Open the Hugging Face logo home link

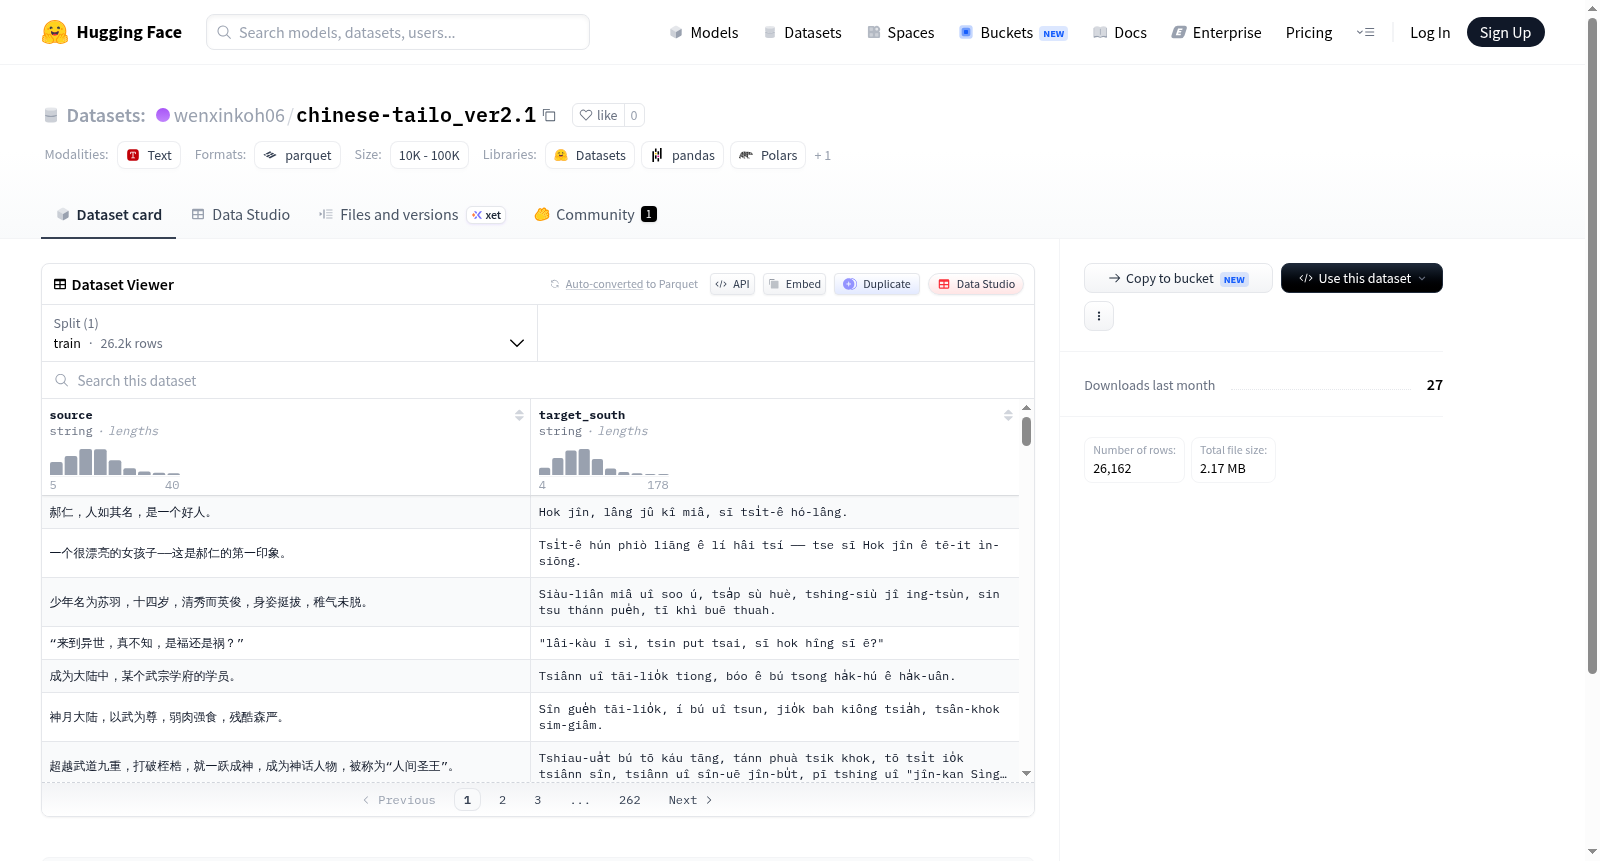(112, 32)
